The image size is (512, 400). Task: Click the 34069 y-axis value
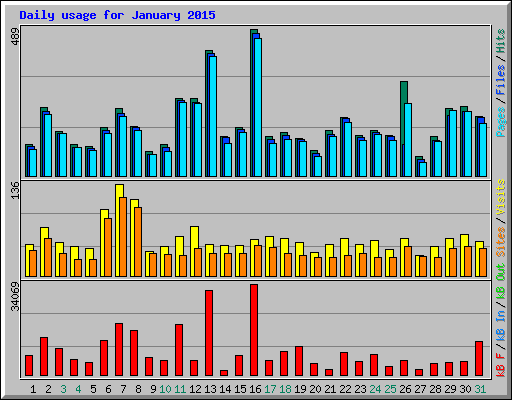coord(15,296)
